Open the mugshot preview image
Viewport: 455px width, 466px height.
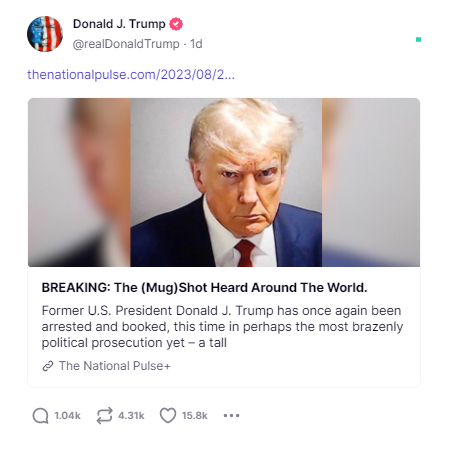226,182
